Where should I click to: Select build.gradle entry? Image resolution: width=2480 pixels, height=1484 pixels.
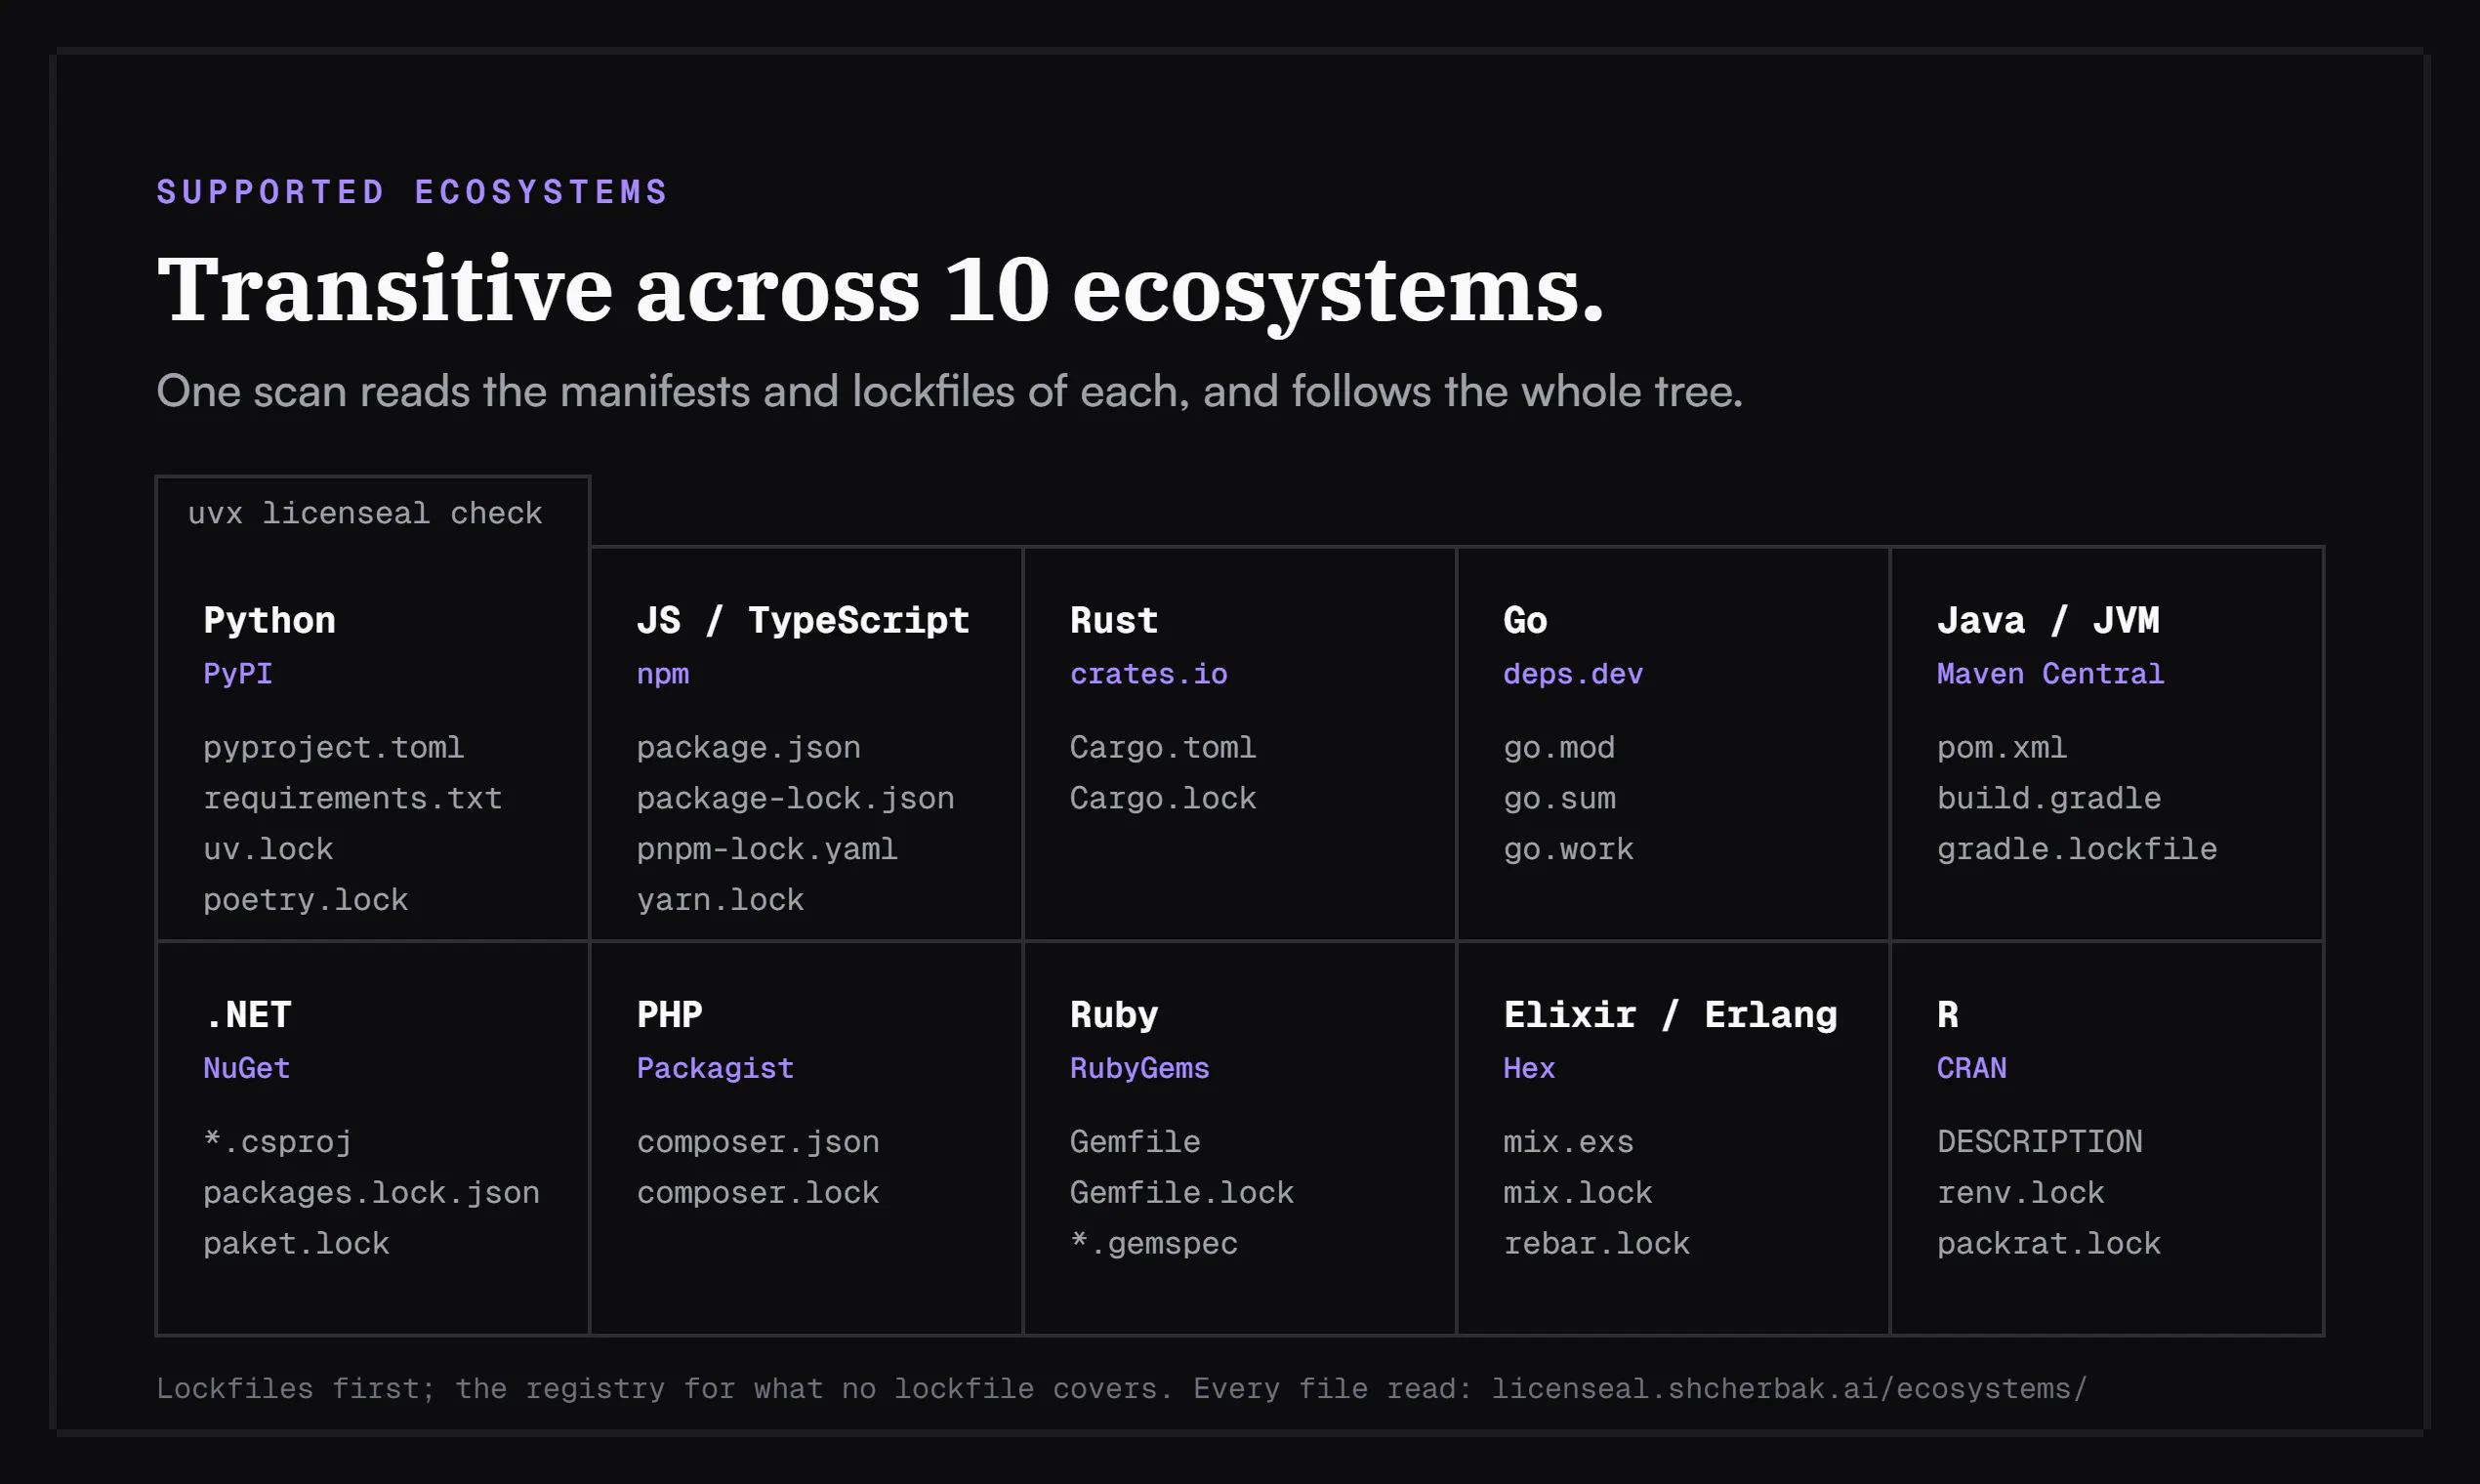tap(2048, 798)
